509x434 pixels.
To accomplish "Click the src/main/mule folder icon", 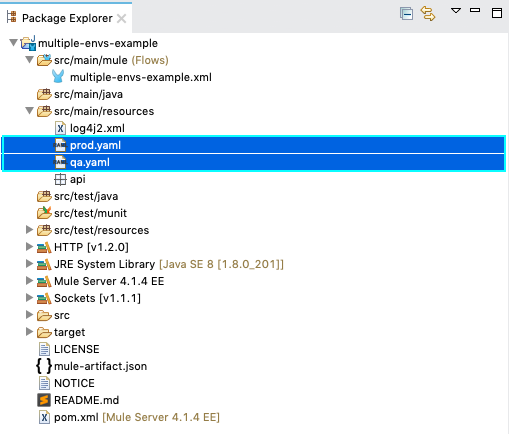I will tap(44, 60).
